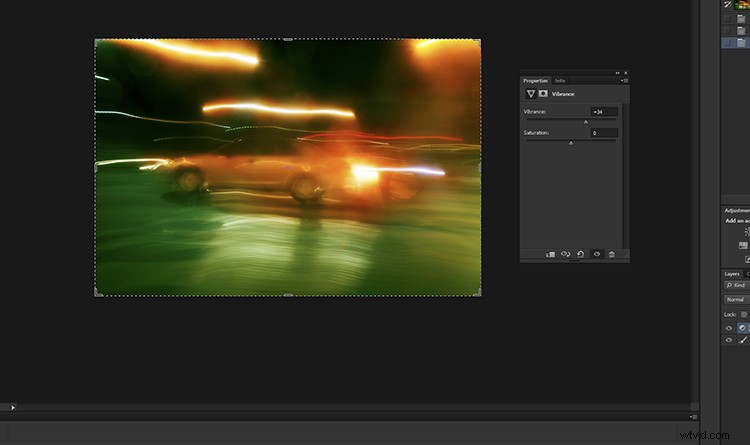Open the bottom panel flyout menu icon
Image resolution: width=750 pixels, height=445 pixels.
(x=693, y=417)
